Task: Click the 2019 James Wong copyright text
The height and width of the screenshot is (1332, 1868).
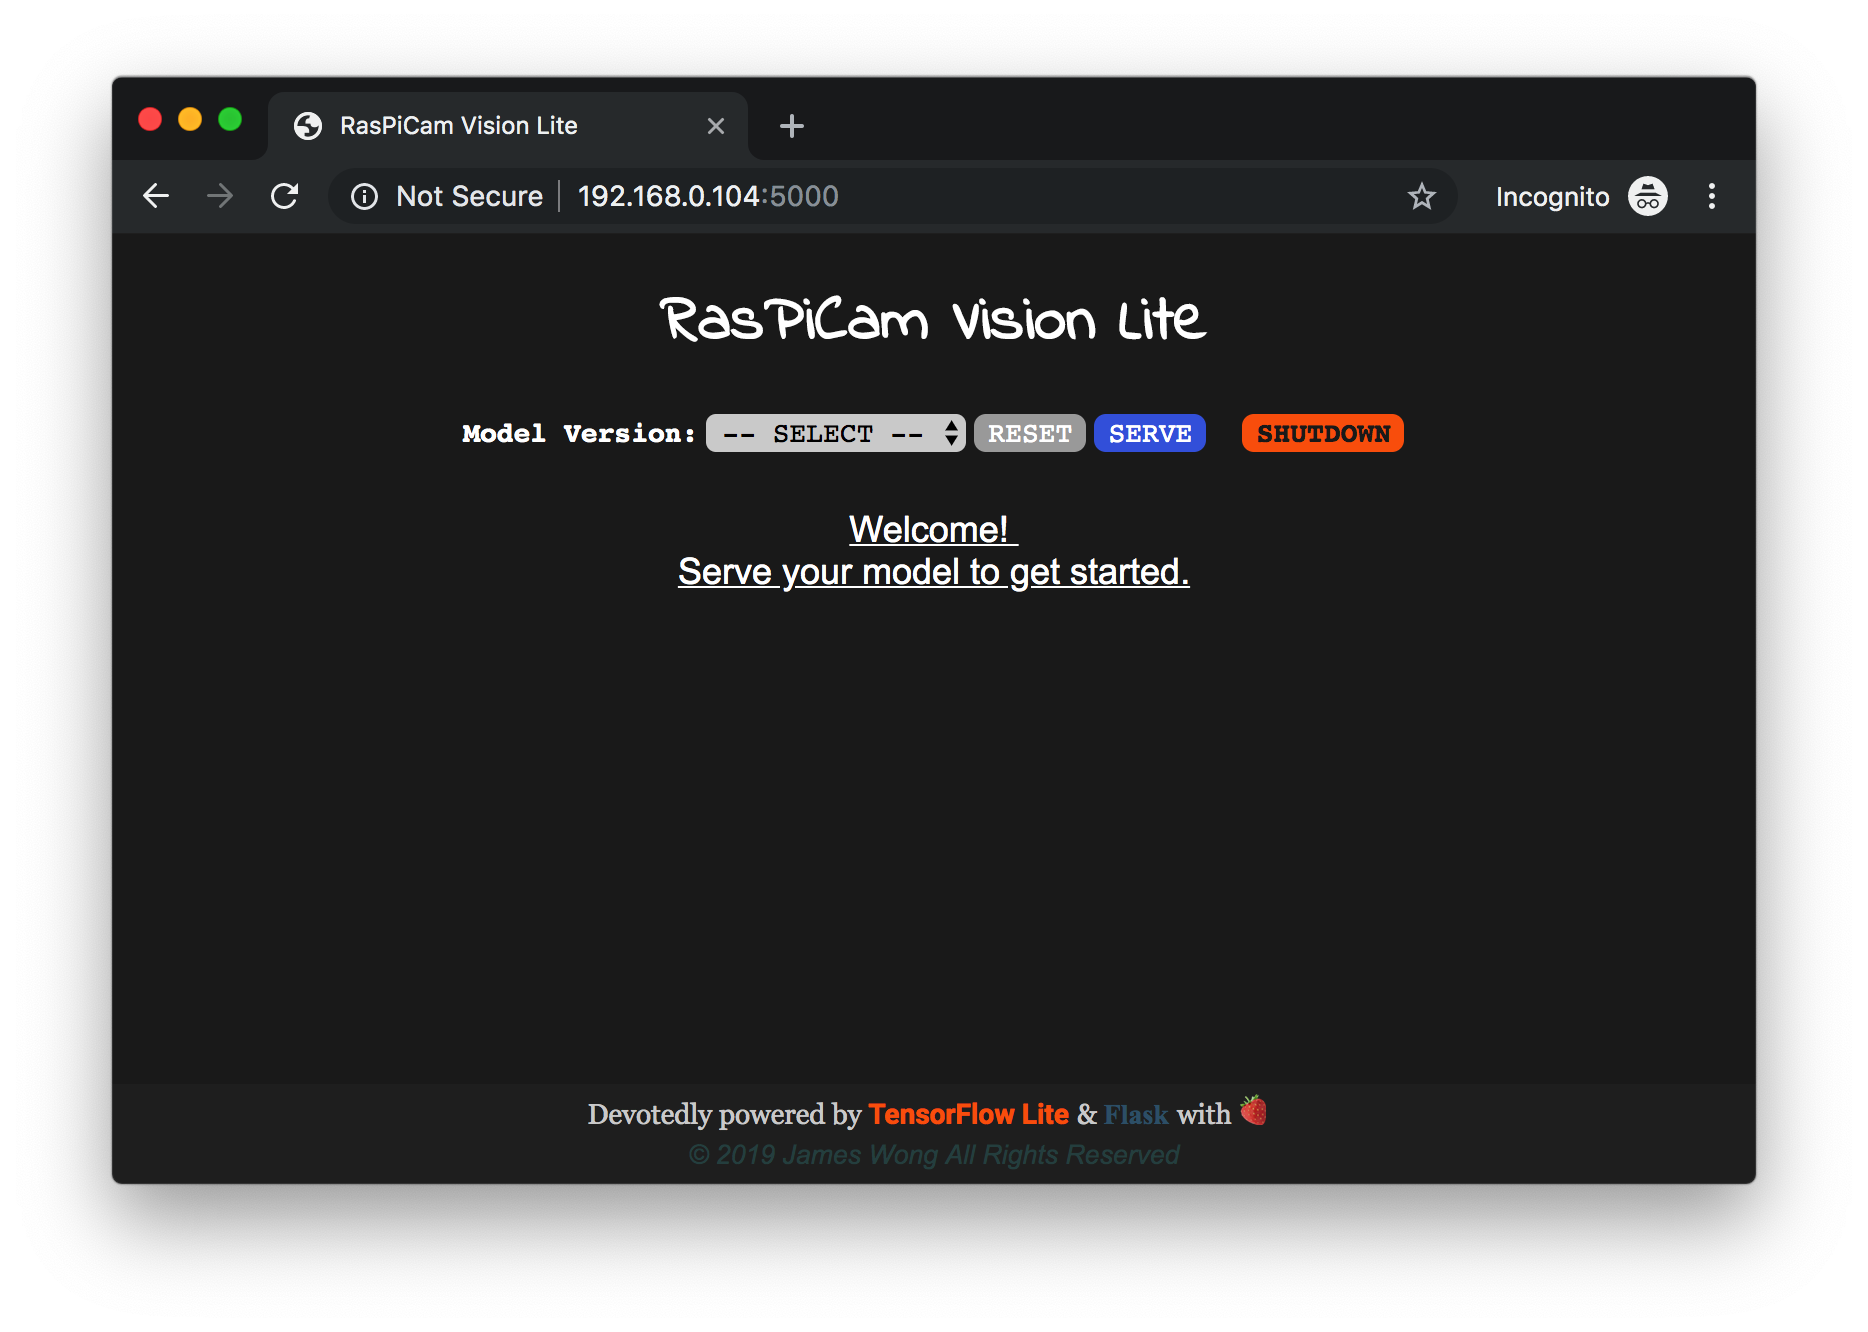Action: point(933,1155)
